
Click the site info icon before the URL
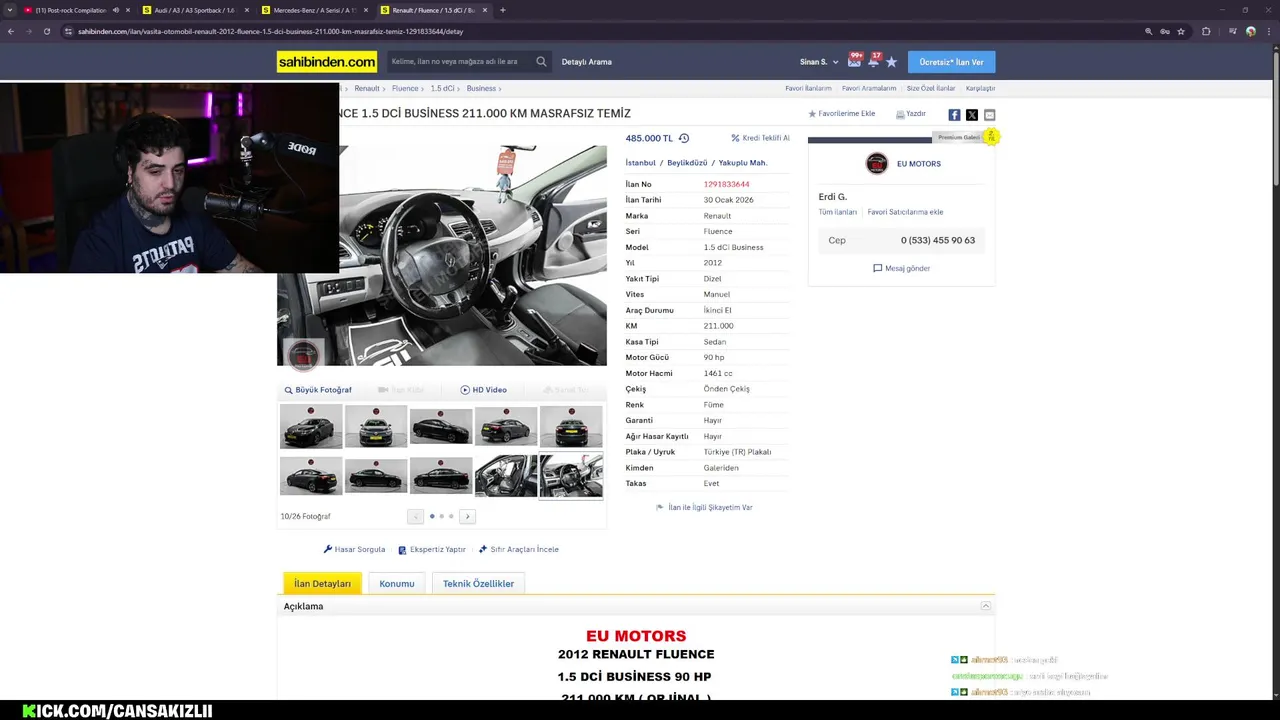pos(68,31)
